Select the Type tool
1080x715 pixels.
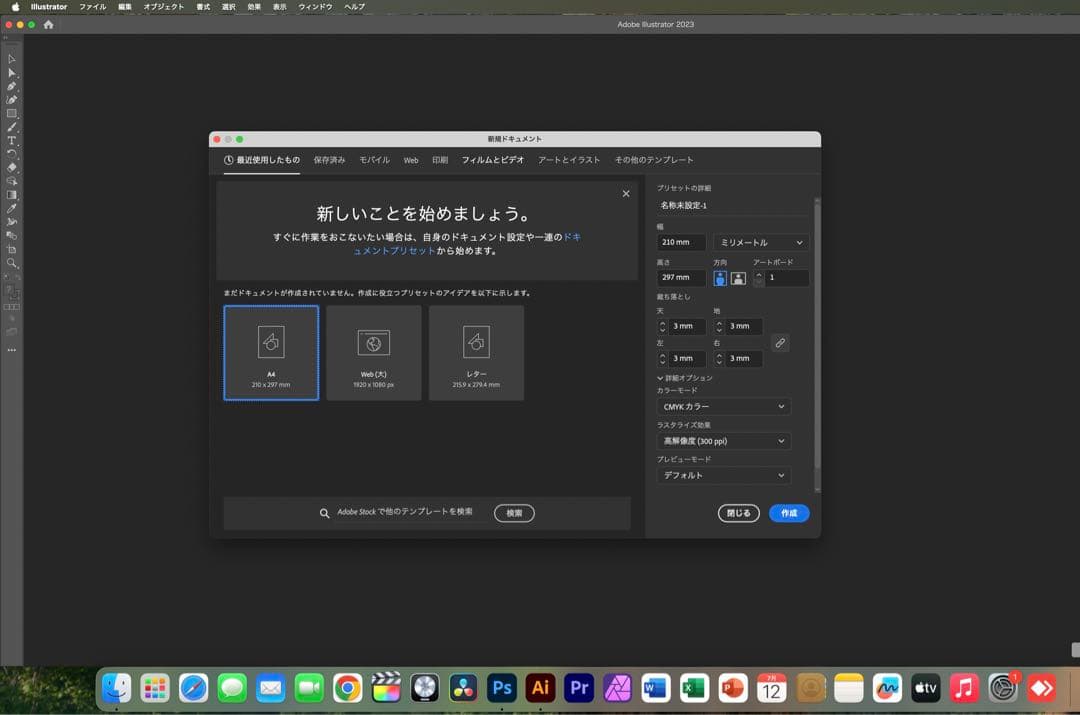click(x=12, y=138)
